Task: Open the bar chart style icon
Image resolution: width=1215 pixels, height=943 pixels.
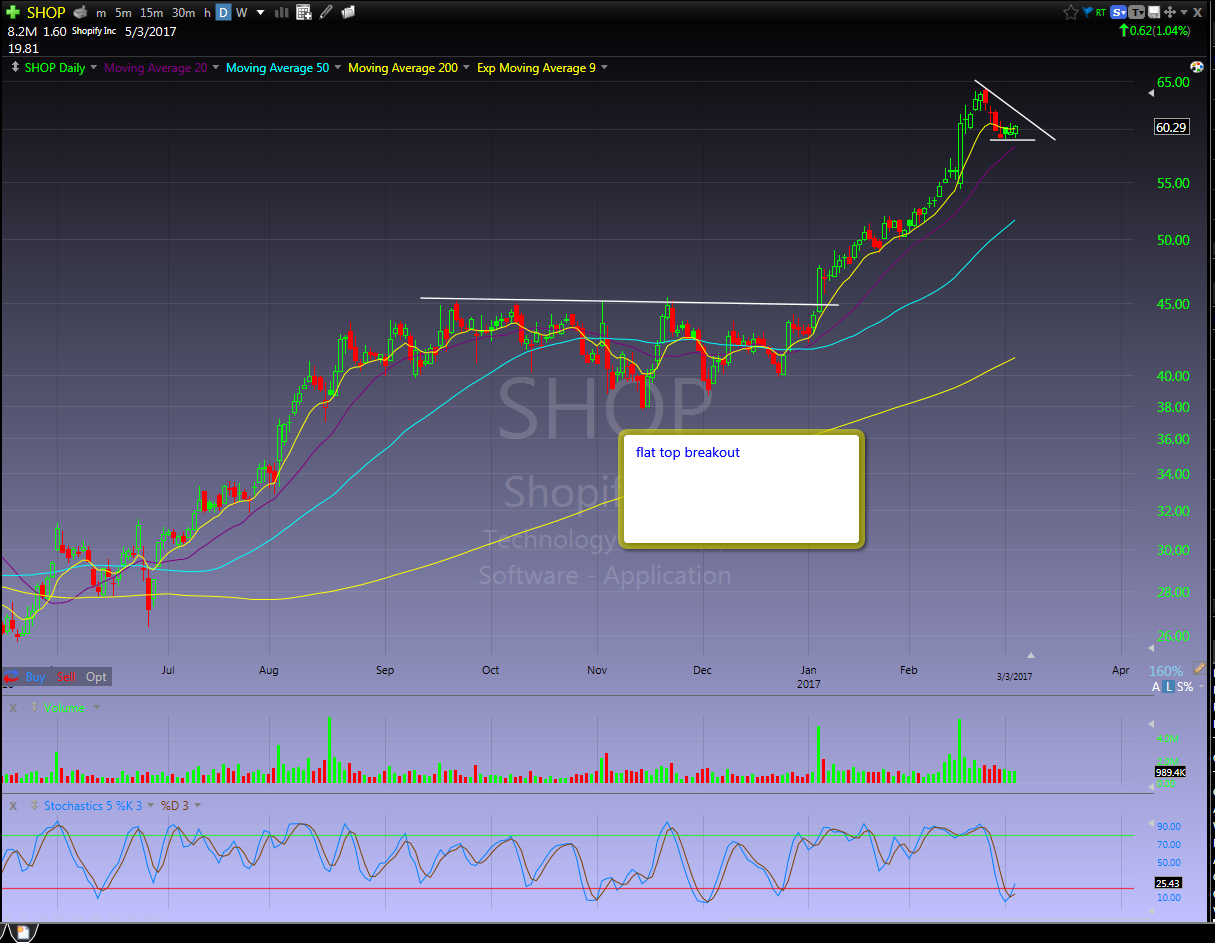Action: (281, 13)
